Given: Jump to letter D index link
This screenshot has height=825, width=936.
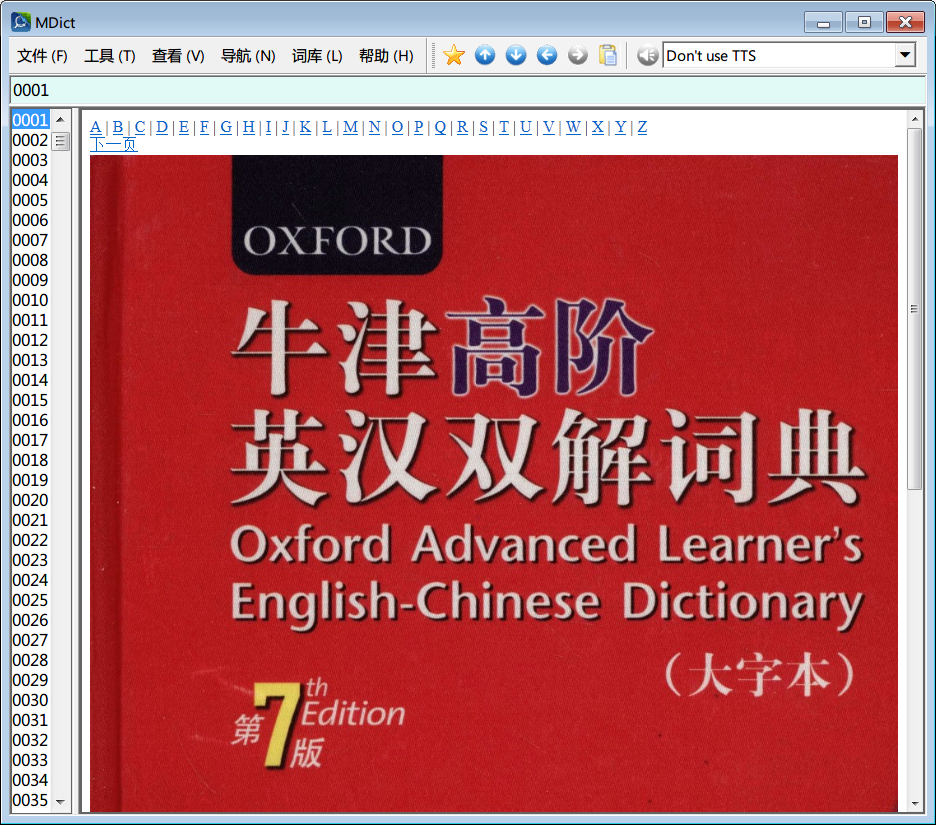Looking at the screenshot, I should tap(162, 127).
